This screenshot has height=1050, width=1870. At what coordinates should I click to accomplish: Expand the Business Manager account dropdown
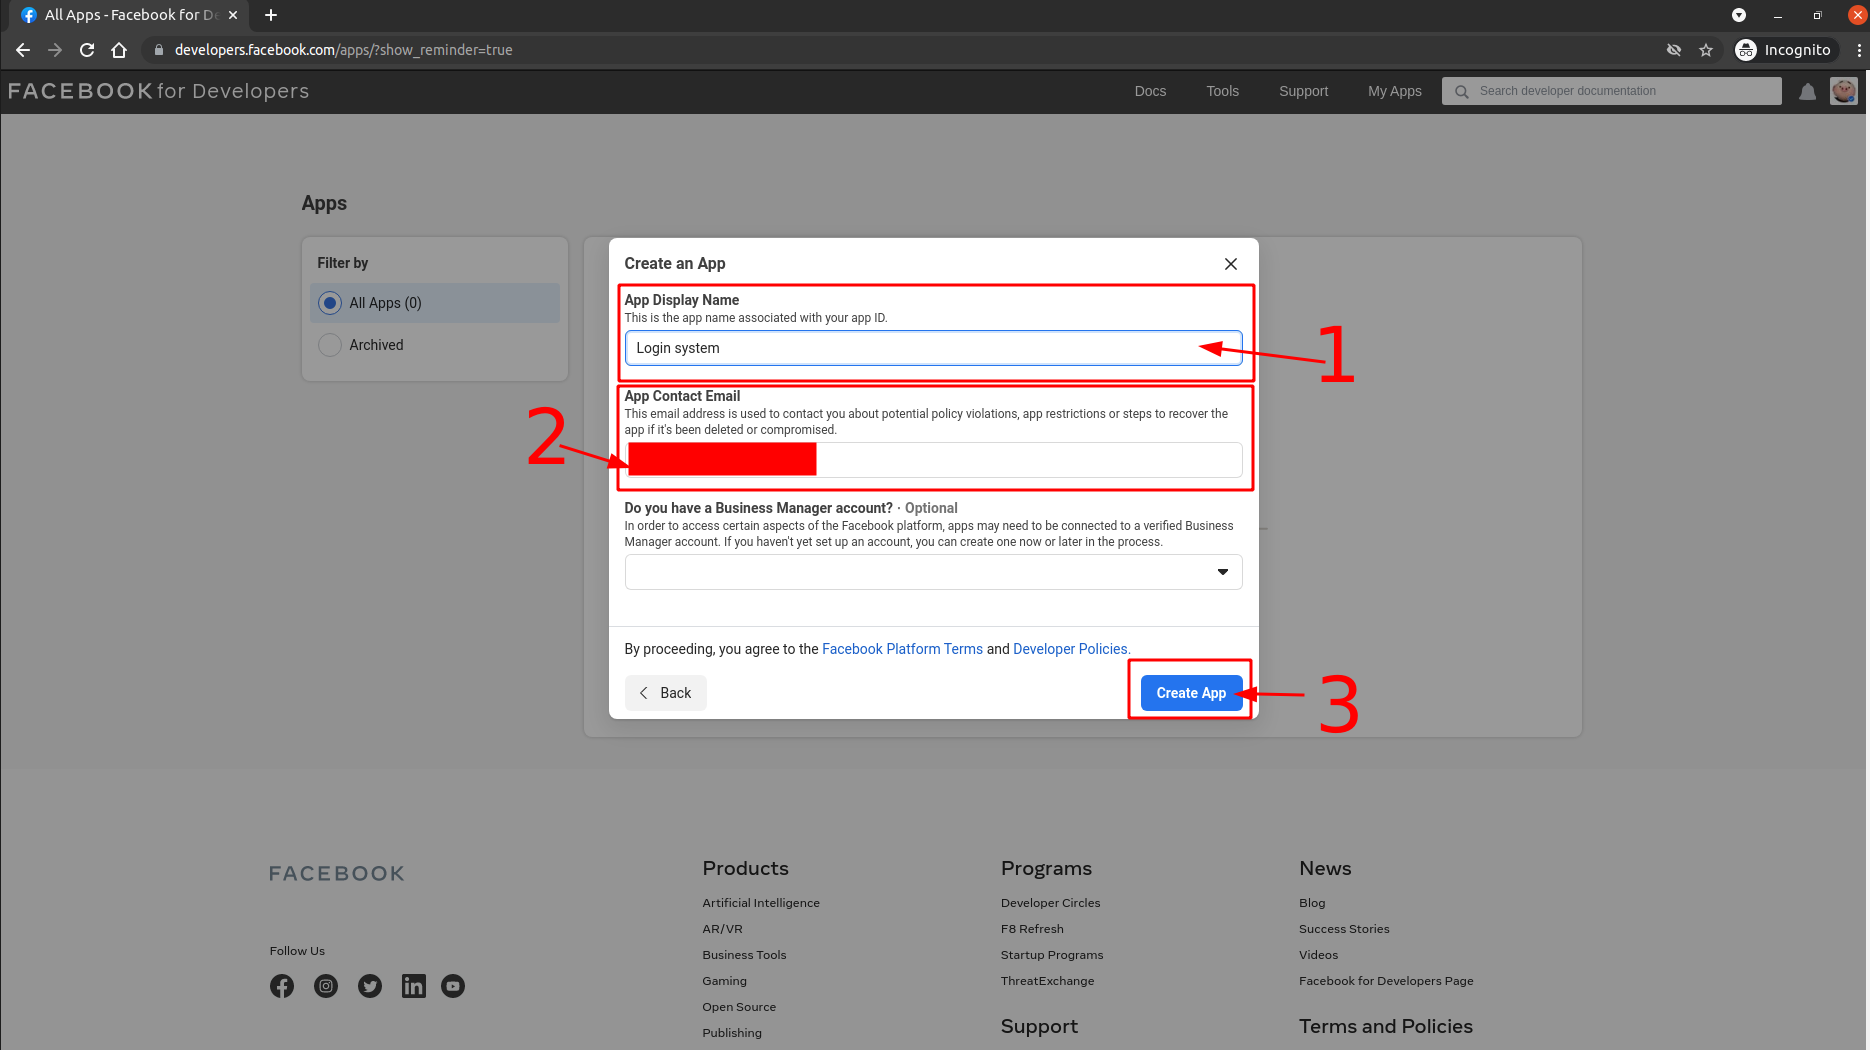(933, 572)
